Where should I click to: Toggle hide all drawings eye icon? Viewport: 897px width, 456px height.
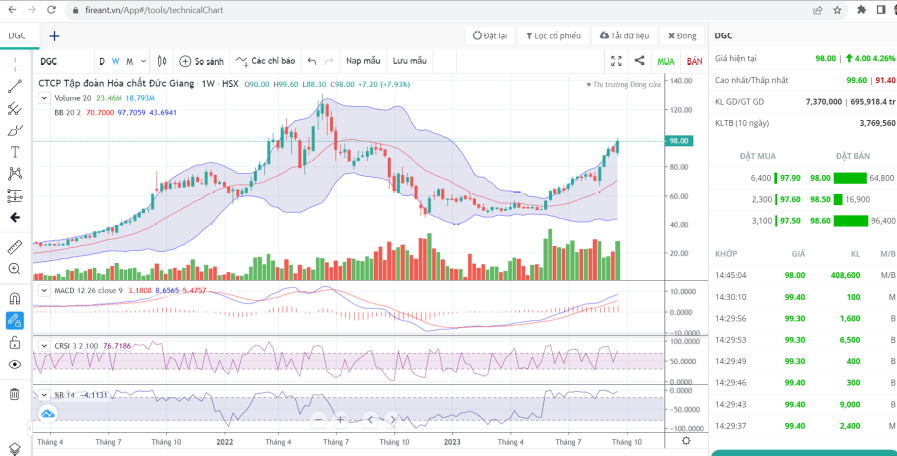[x=15, y=365]
